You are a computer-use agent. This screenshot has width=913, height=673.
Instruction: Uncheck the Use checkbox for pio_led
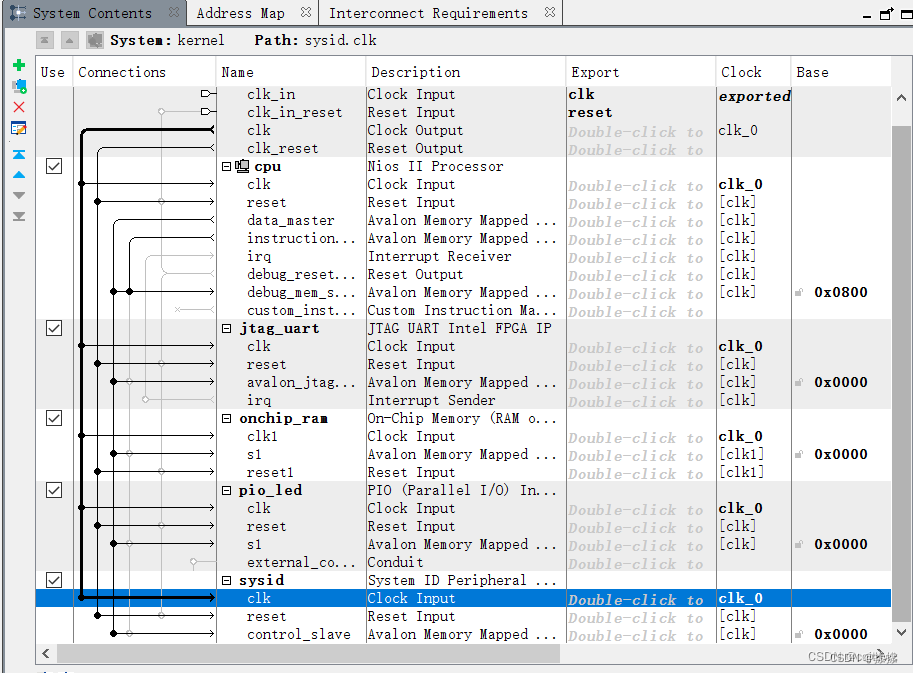(x=54, y=490)
